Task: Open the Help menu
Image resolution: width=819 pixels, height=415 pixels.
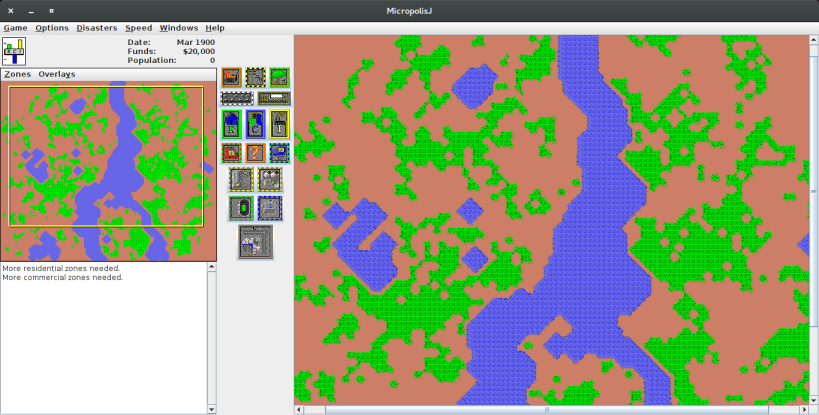Action: pos(215,28)
